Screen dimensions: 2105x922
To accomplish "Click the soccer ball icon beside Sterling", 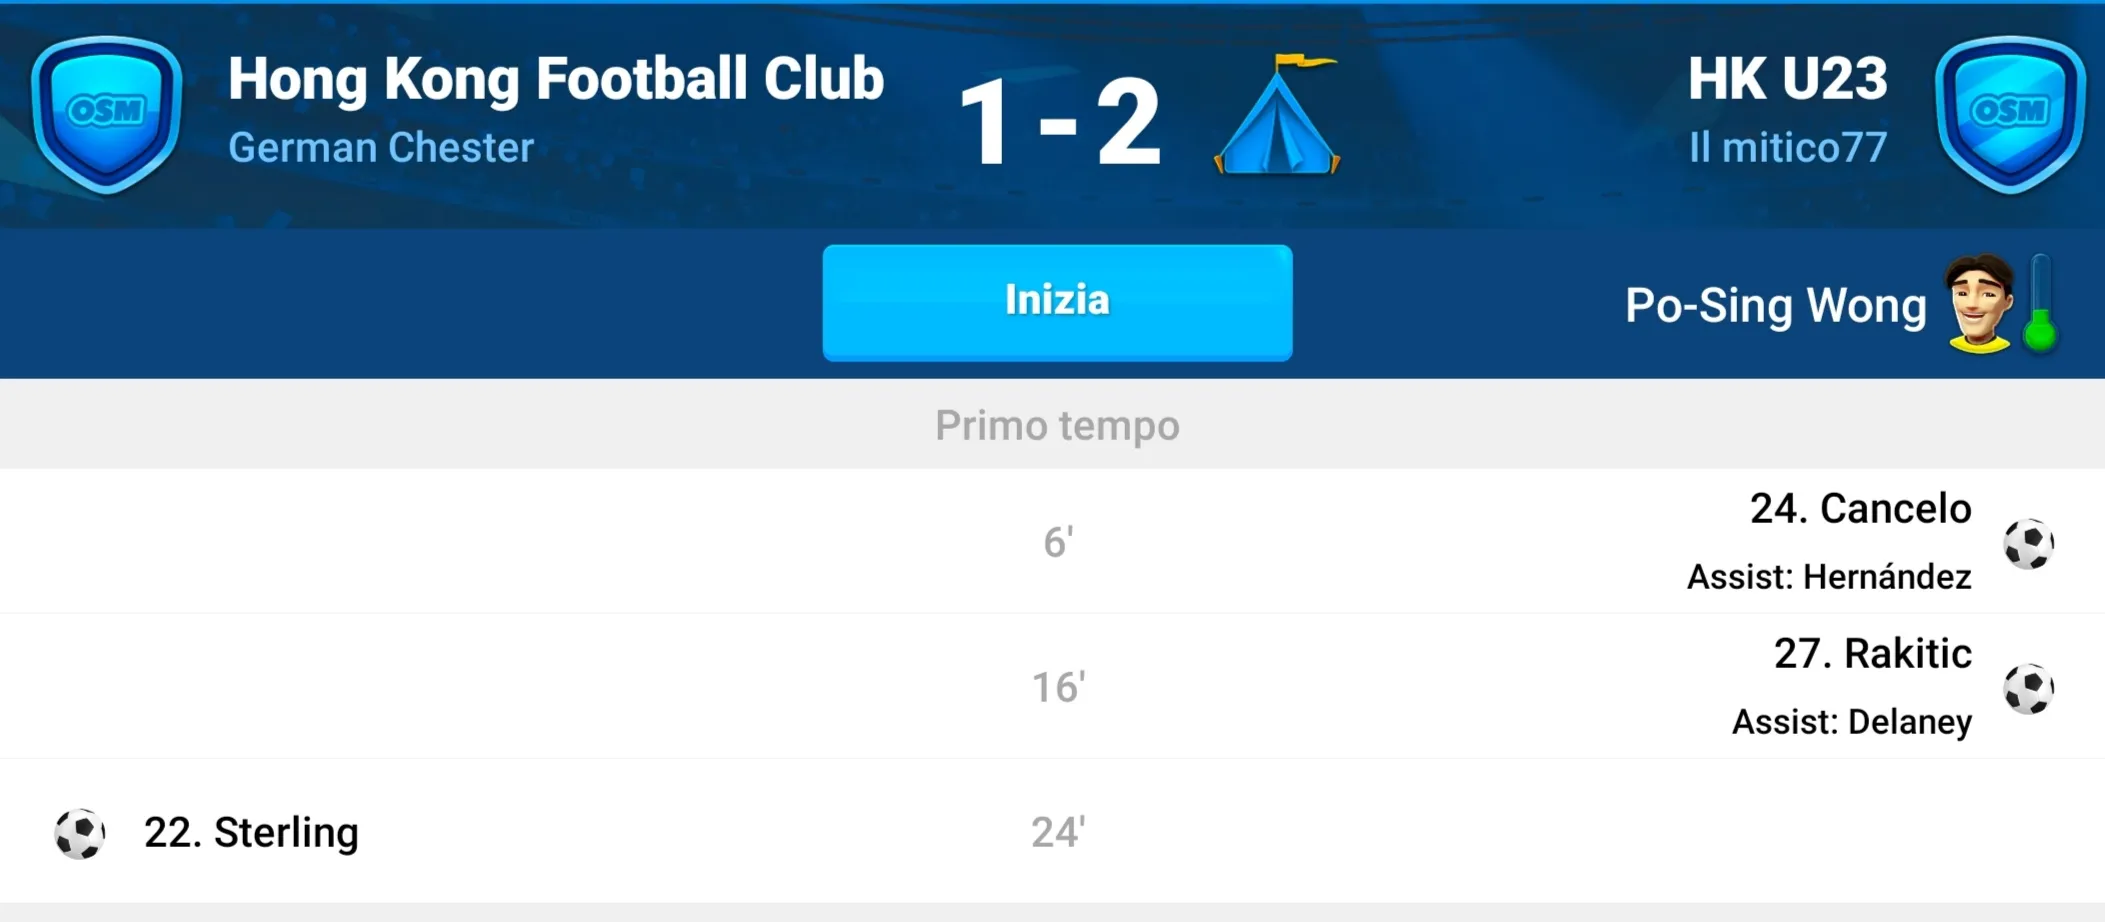I will (x=80, y=833).
